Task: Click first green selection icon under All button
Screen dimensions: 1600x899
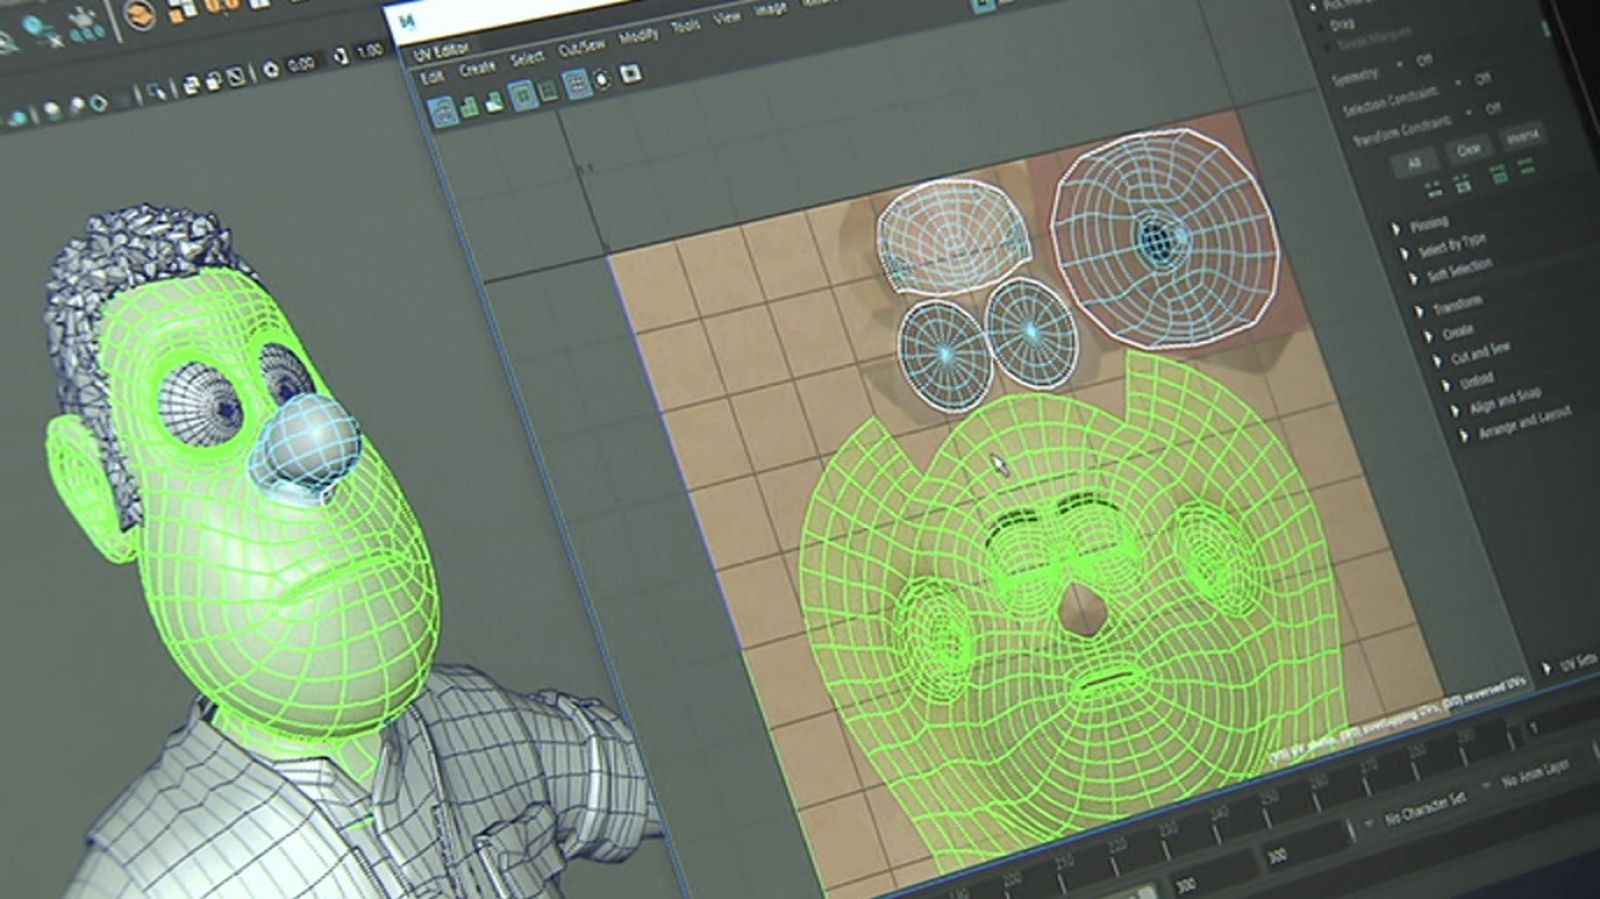Action: [1432, 188]
